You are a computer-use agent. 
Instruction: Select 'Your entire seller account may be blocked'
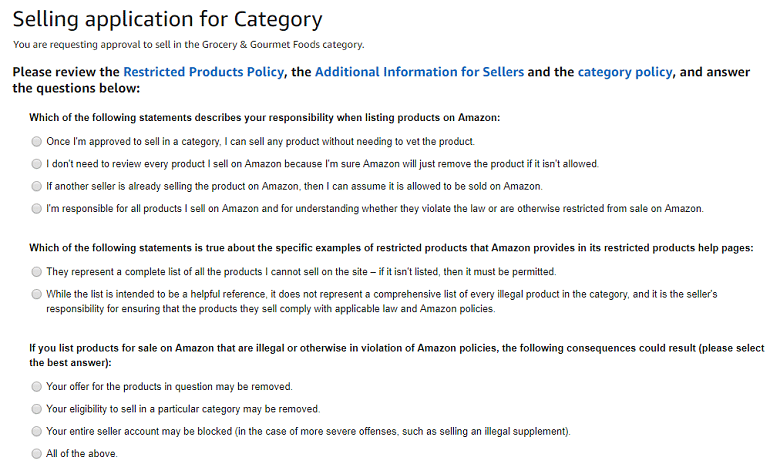pyautogui.click(x=37, y=431)
